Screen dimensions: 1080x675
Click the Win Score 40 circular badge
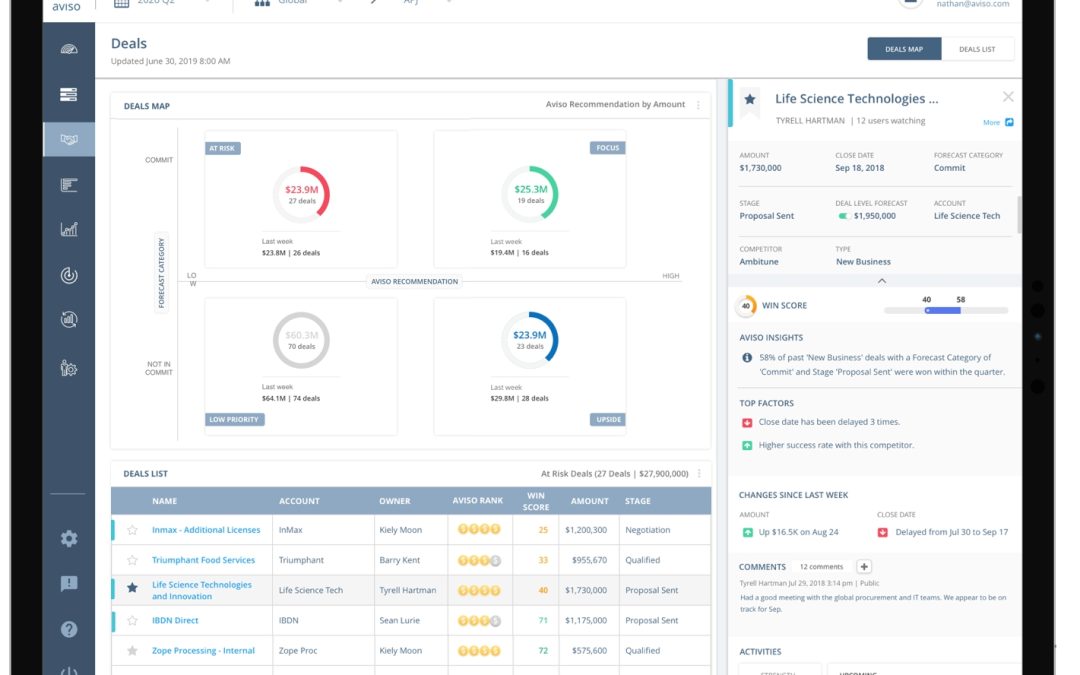click(x=746, y=306)
